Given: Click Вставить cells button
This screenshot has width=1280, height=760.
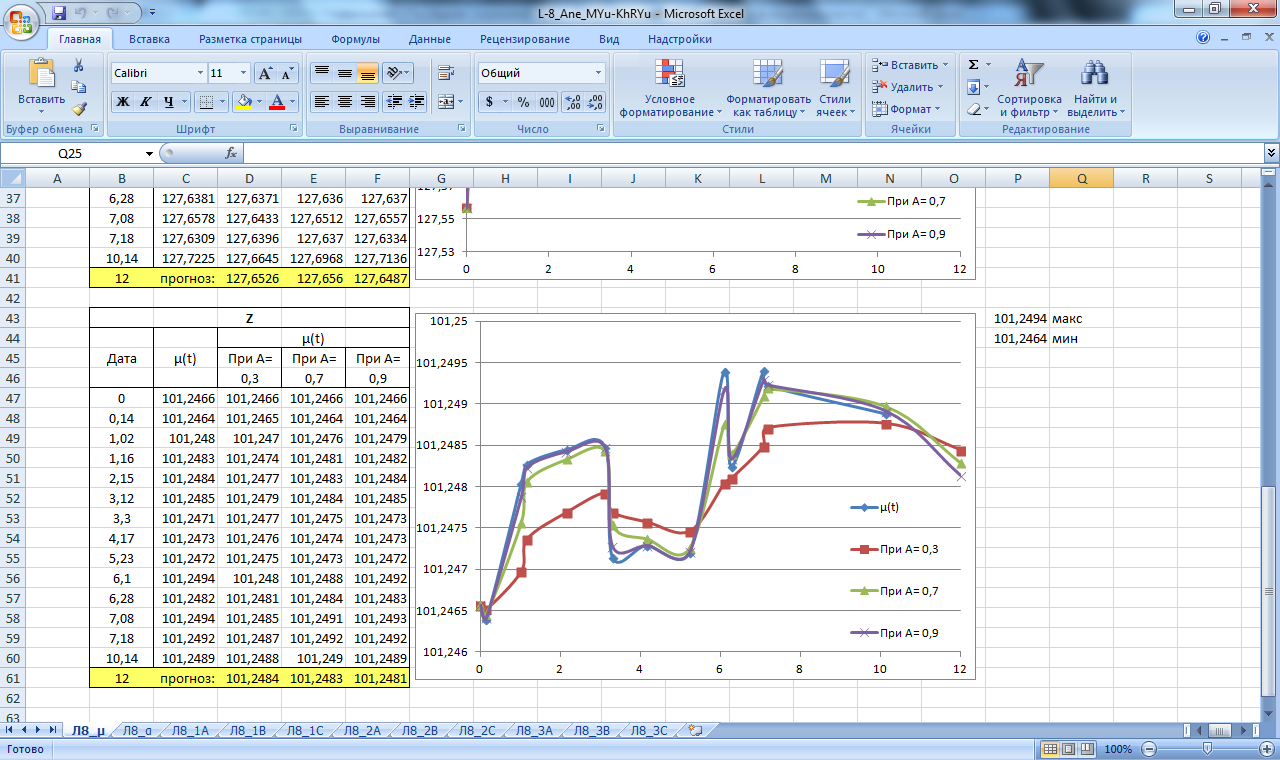Looking at the screenshot, I should (910, 65).
